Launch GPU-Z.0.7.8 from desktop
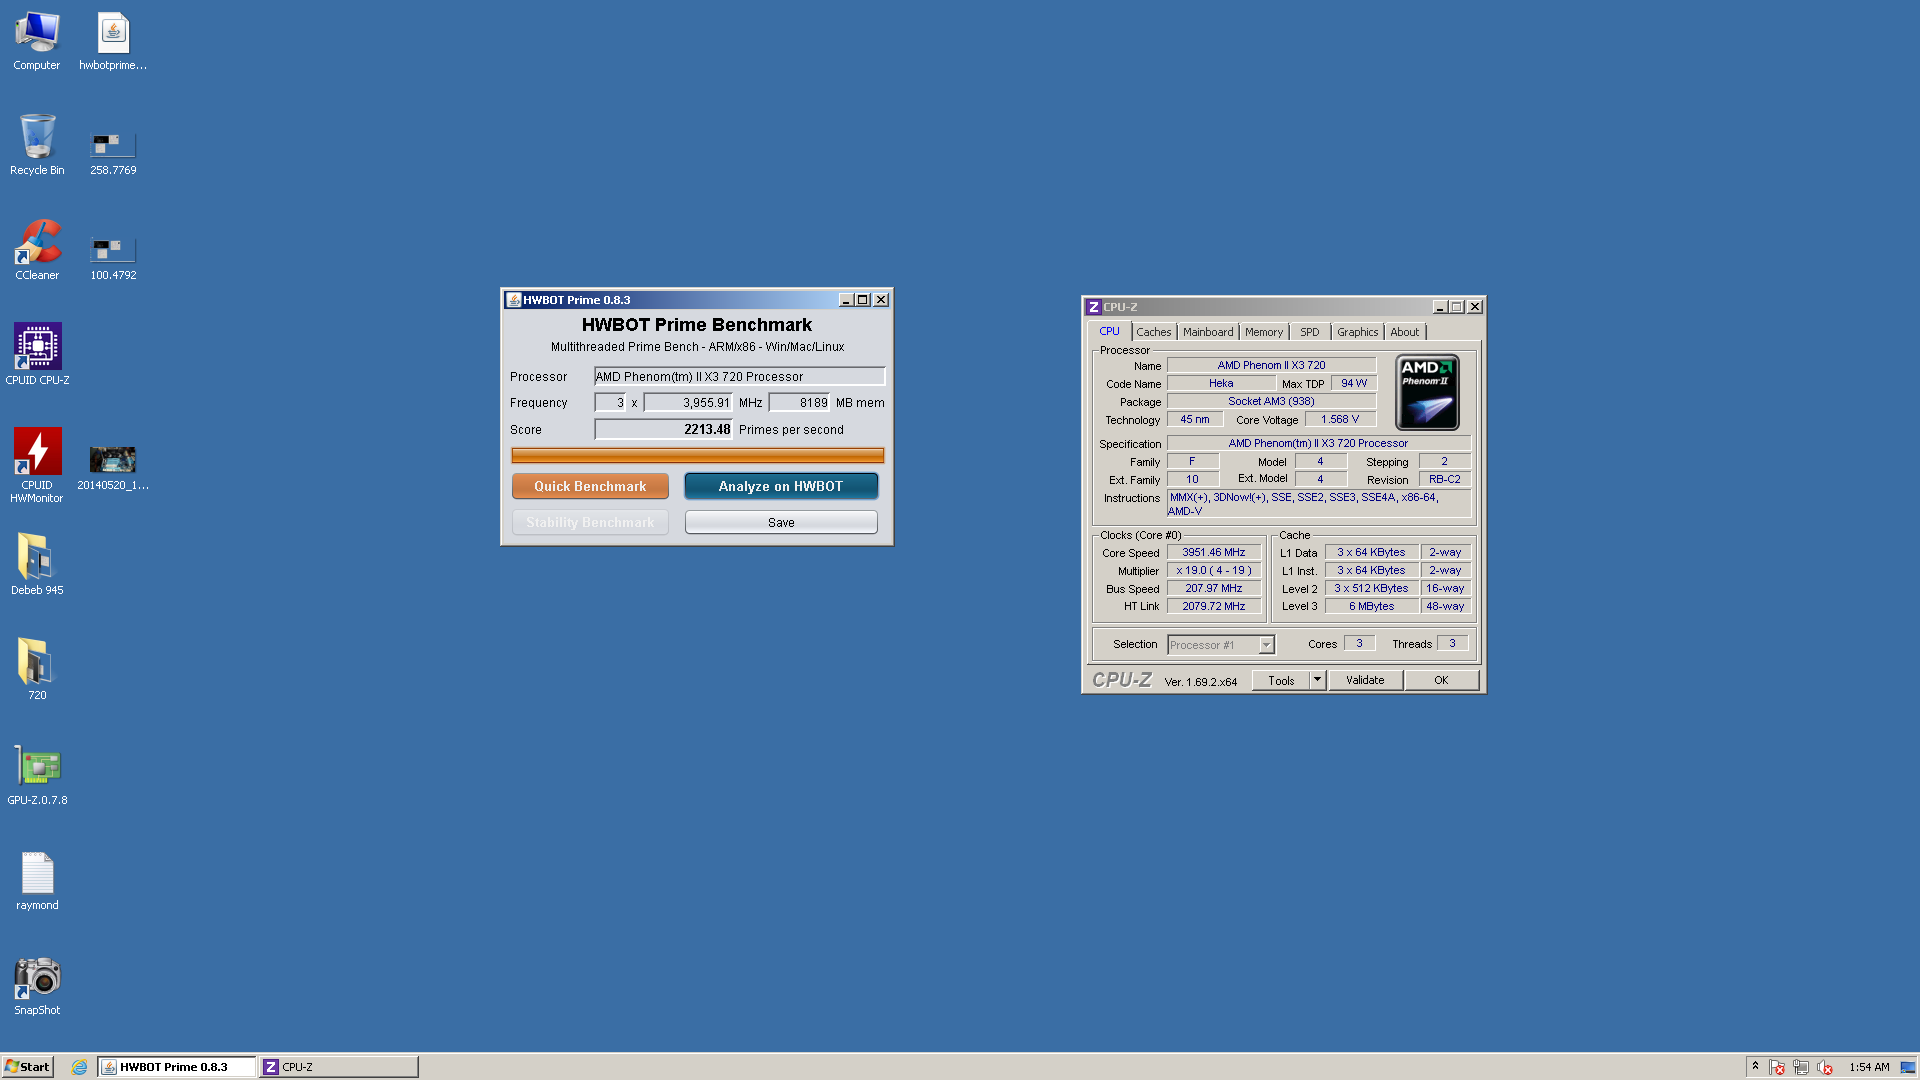The image size is (1920, 1080). [x=37, y=774]
